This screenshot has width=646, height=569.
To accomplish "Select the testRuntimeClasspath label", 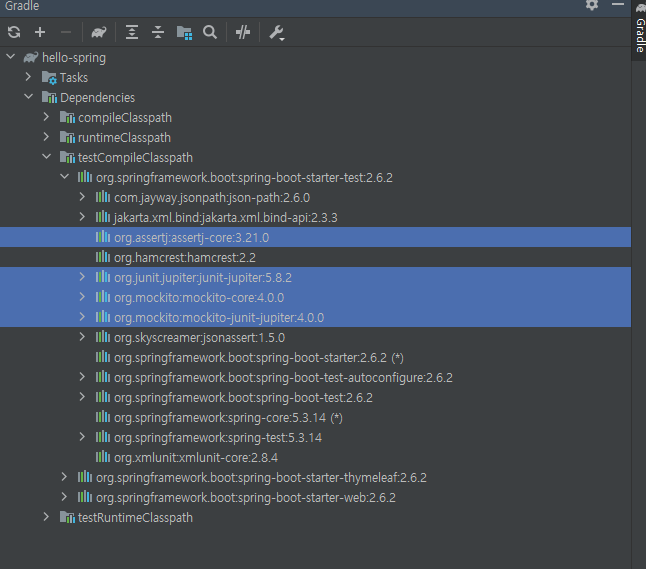I will click(135, 517).
